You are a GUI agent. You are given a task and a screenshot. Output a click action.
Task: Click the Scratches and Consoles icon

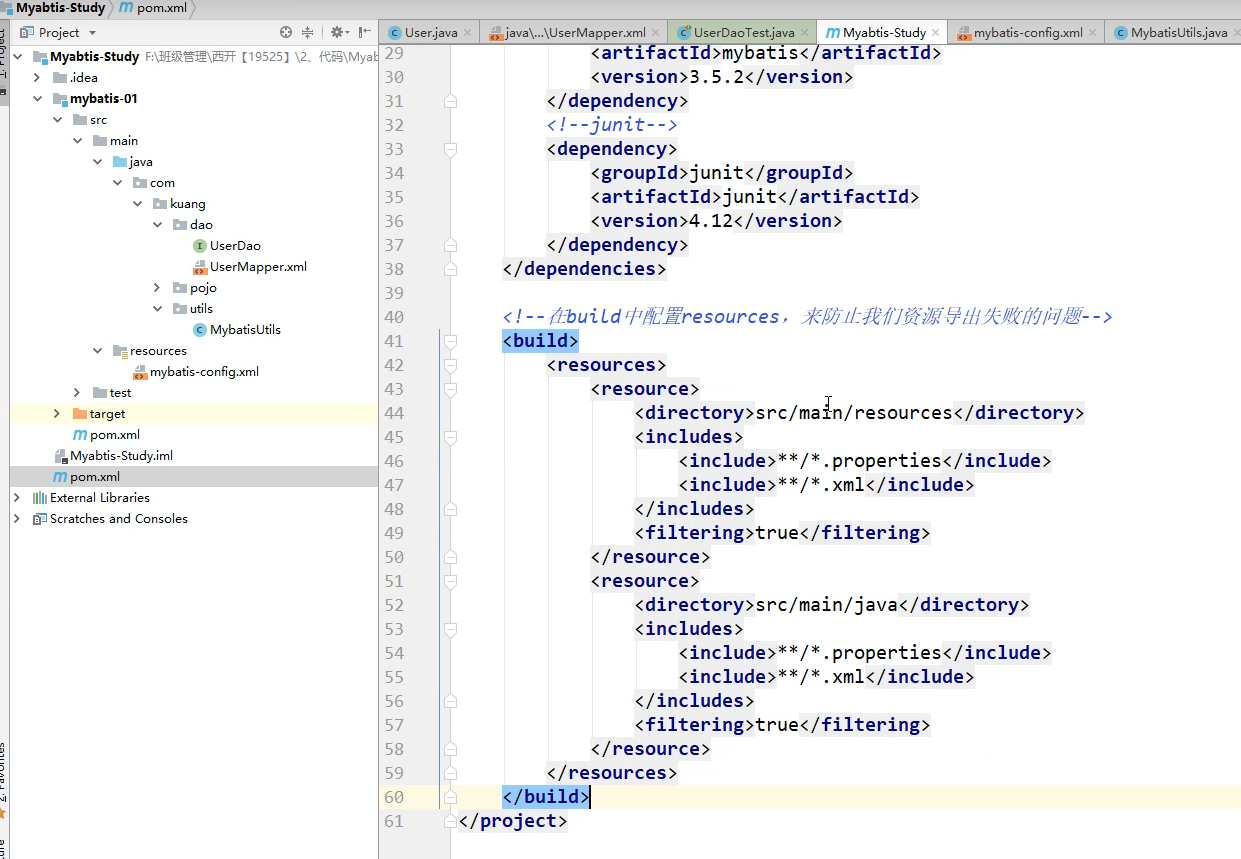click(x=40, y=519)
